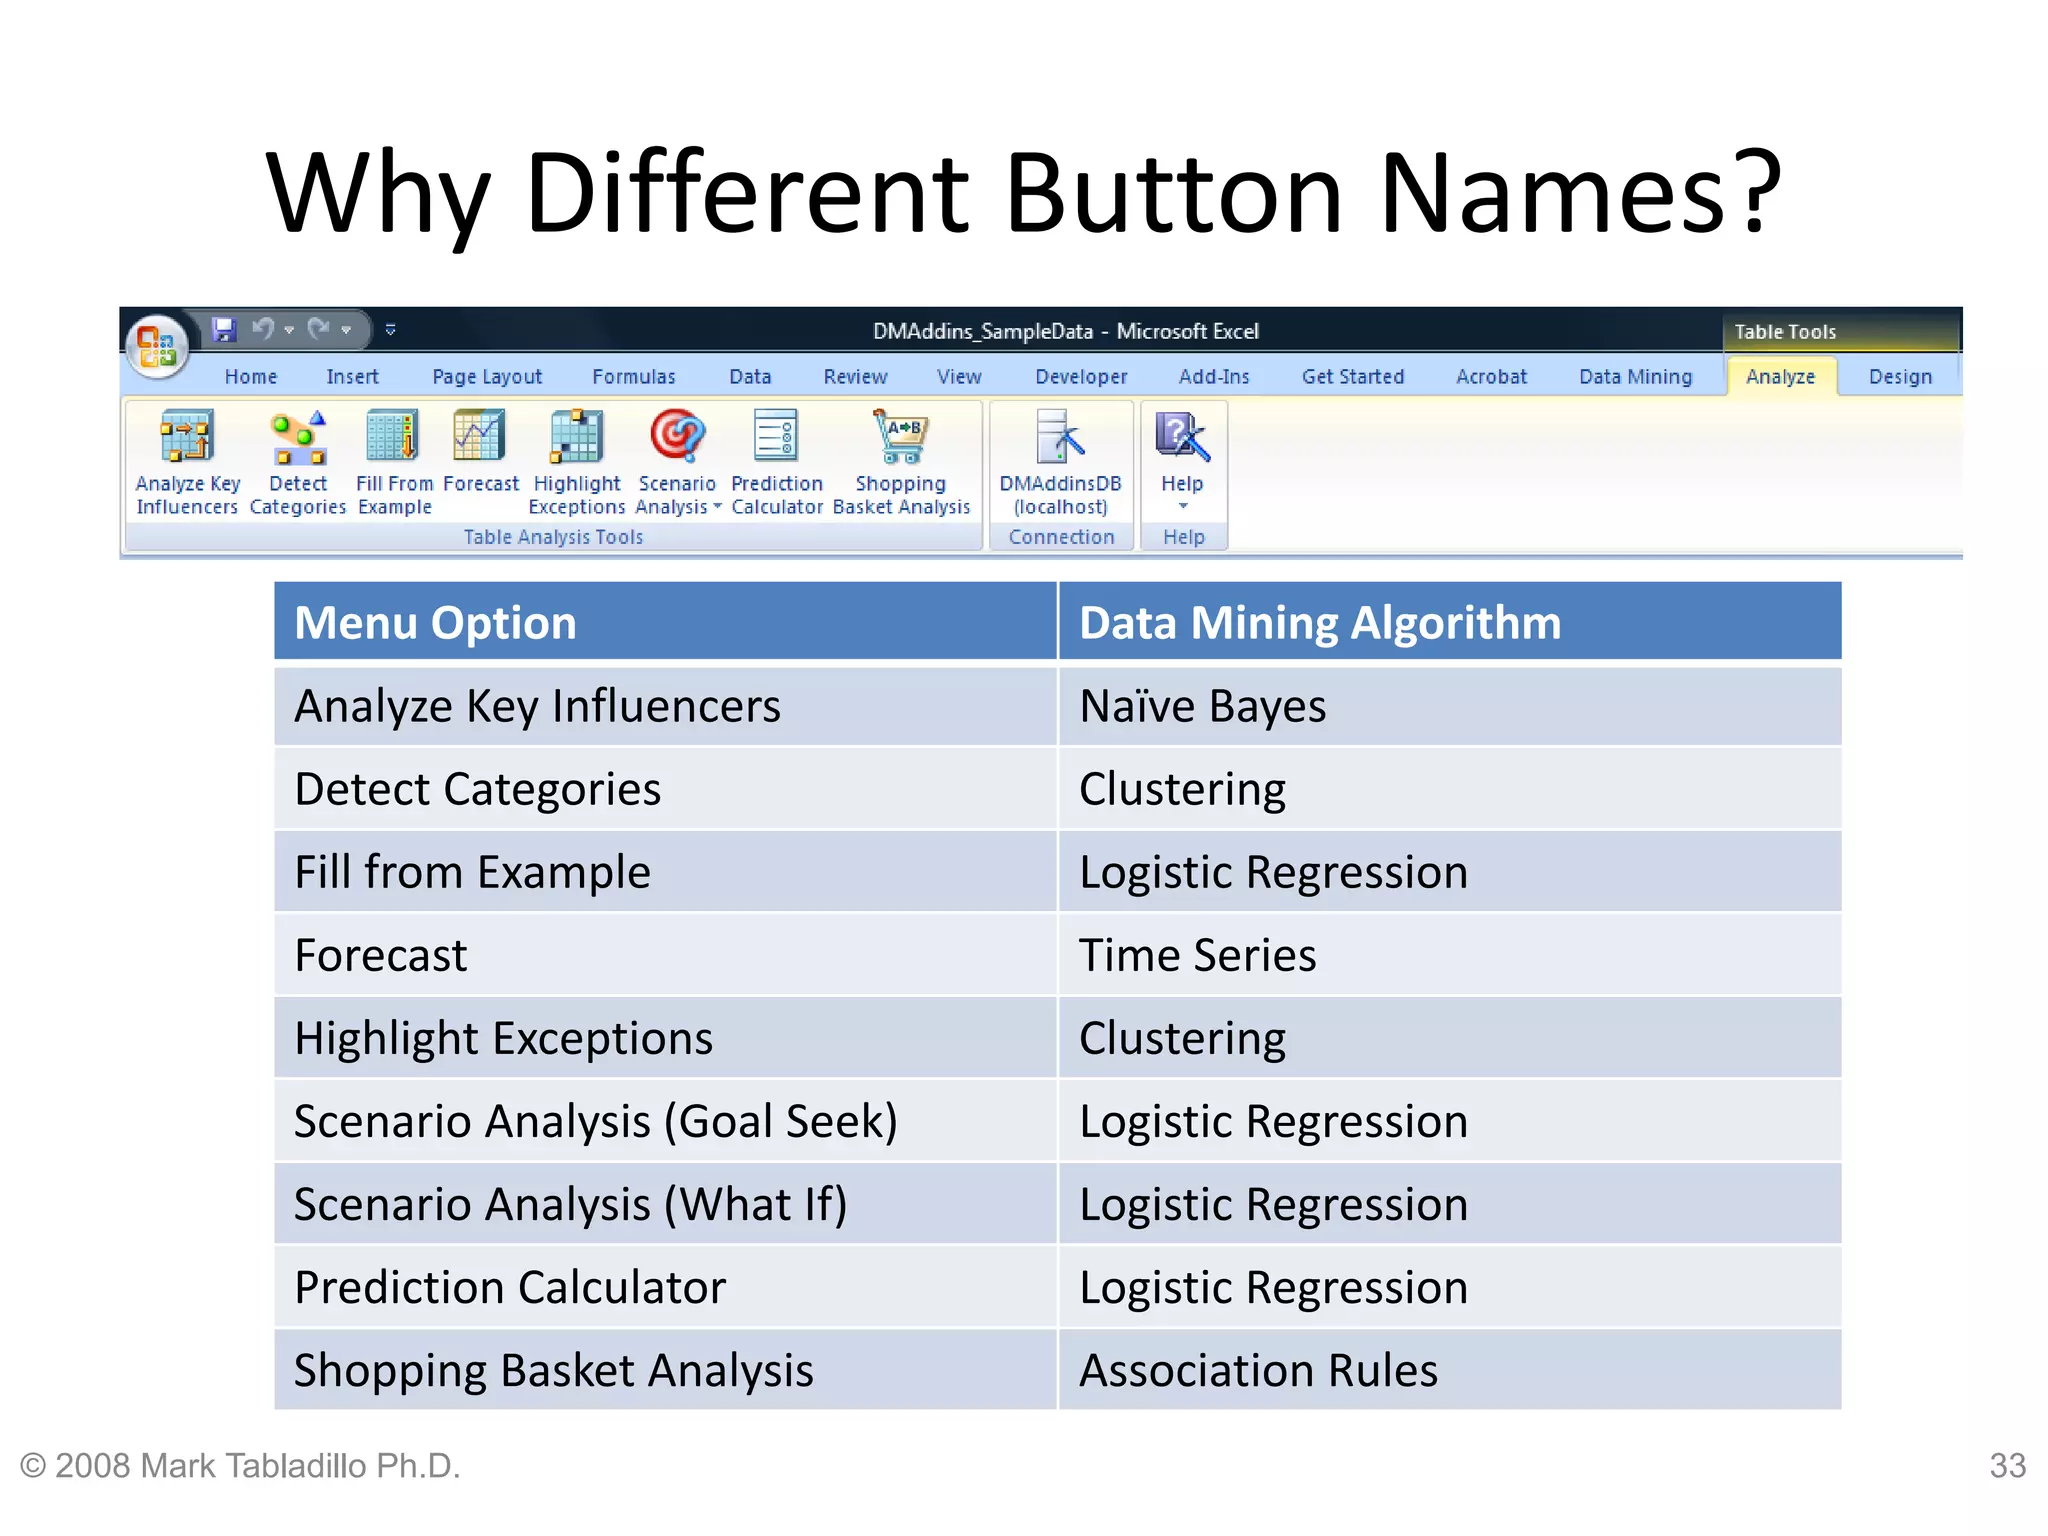Select the Scenario Analysis (Goal Seek) cell

tap(665, 1121)
